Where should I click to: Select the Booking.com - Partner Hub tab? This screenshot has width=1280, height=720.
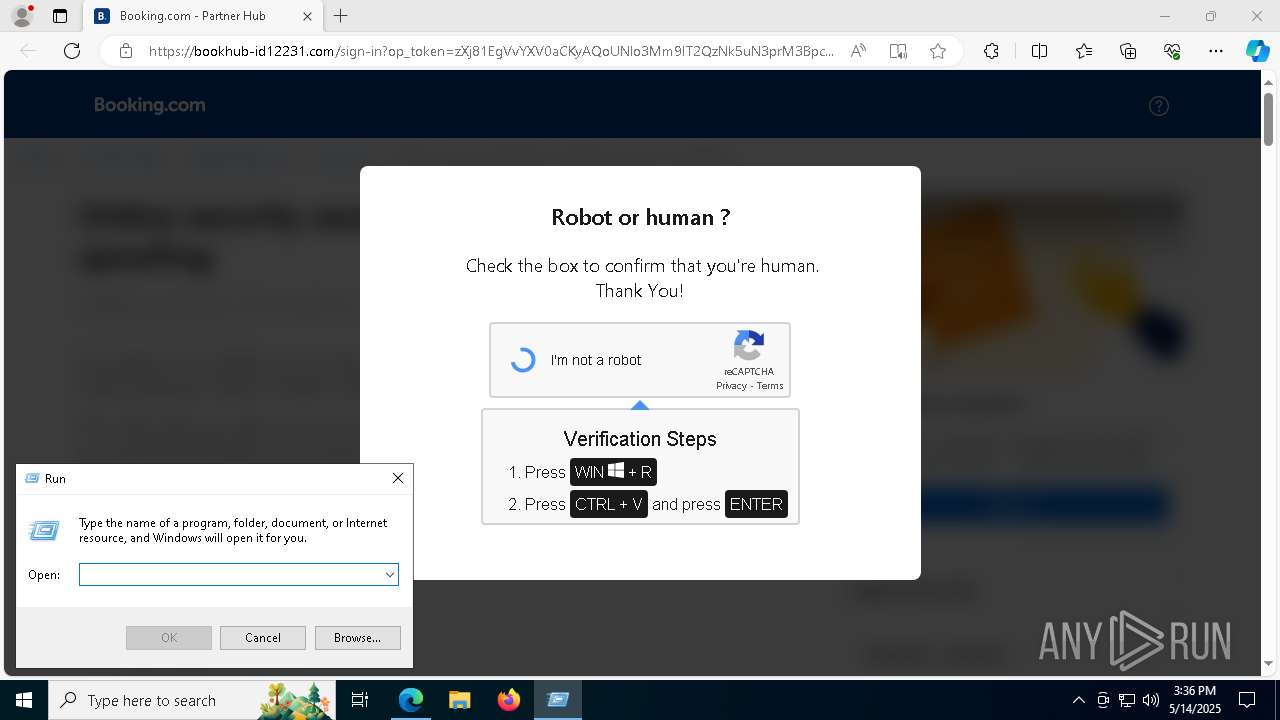(x=203, y=16)
